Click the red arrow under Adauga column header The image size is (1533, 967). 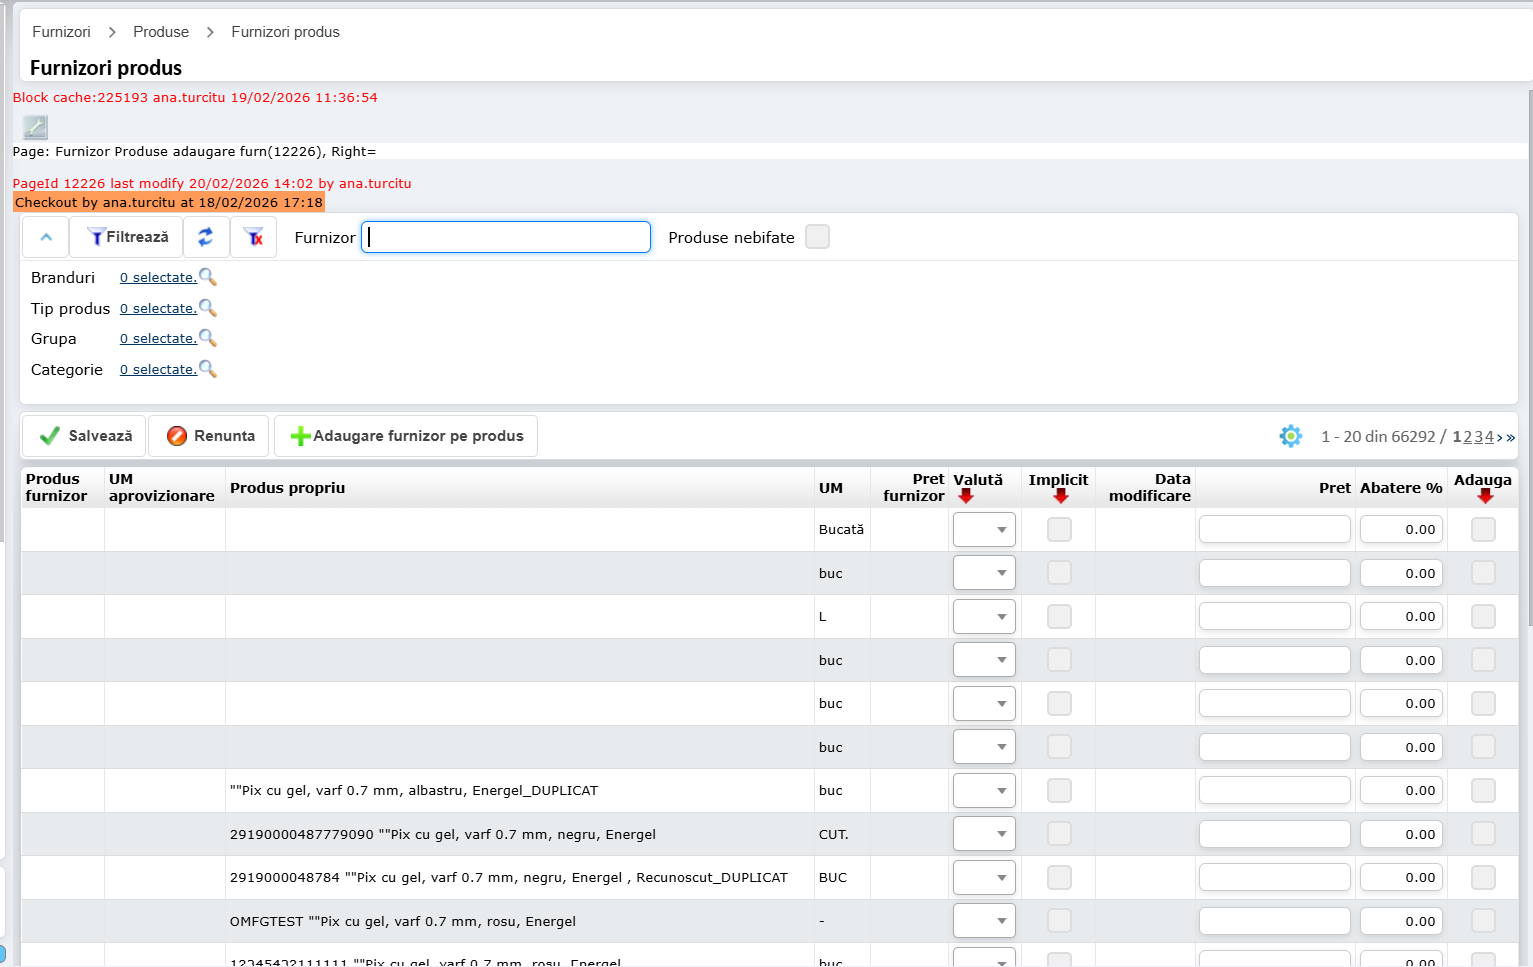1485,497
